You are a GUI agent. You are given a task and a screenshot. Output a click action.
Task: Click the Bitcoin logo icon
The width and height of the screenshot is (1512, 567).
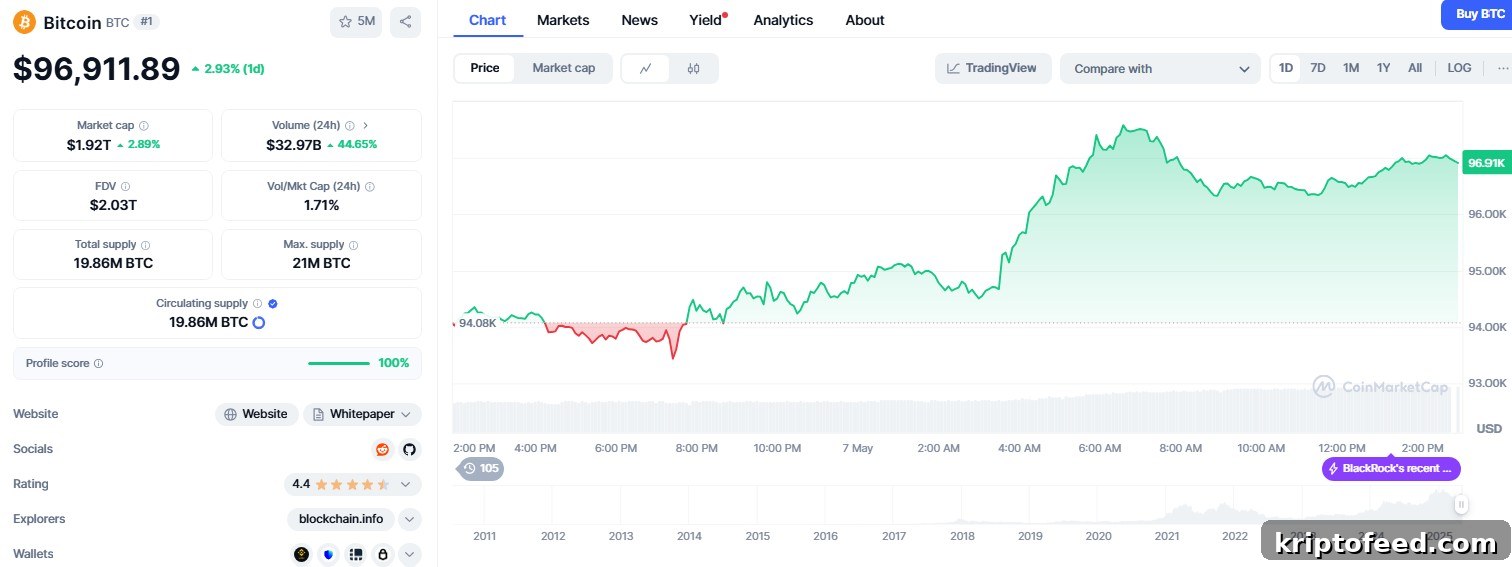point(24,22)
